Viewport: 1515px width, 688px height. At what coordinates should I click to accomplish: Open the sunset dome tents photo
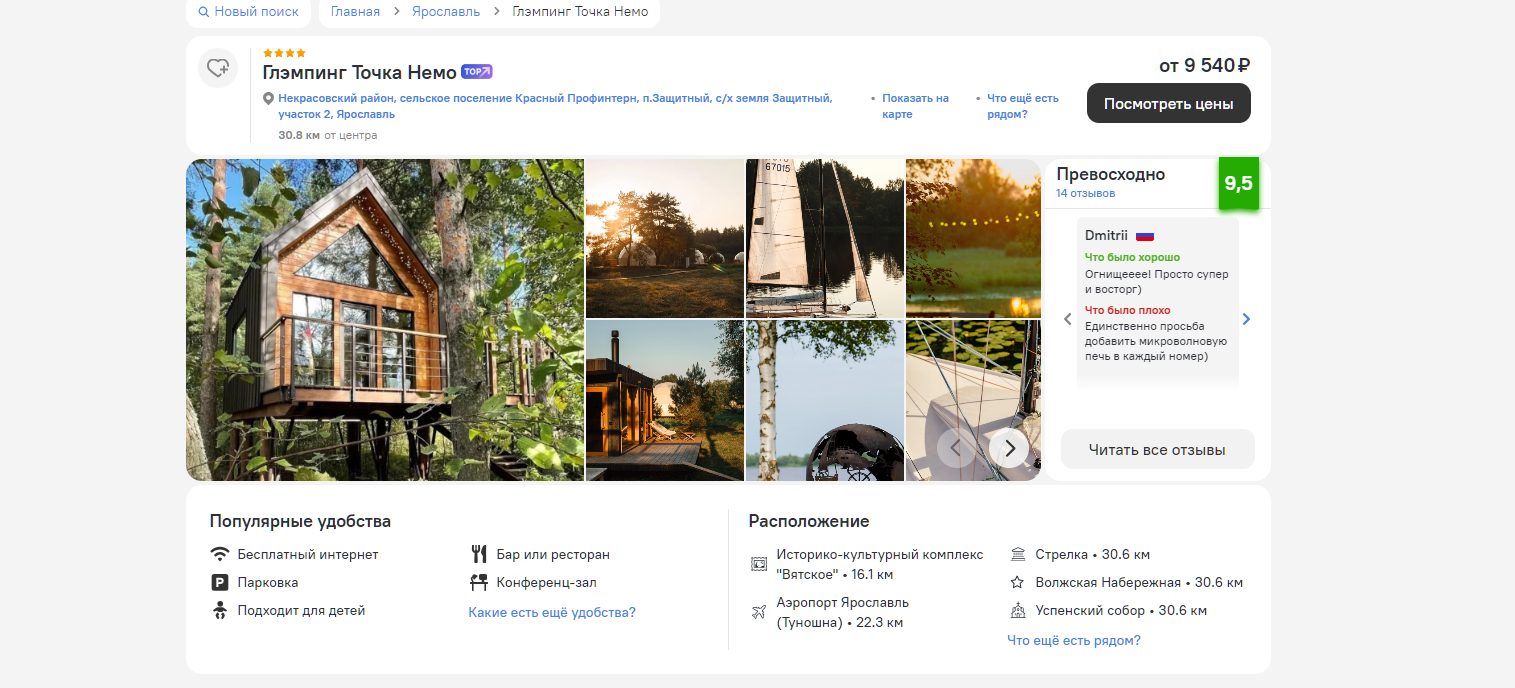(664, 238)
